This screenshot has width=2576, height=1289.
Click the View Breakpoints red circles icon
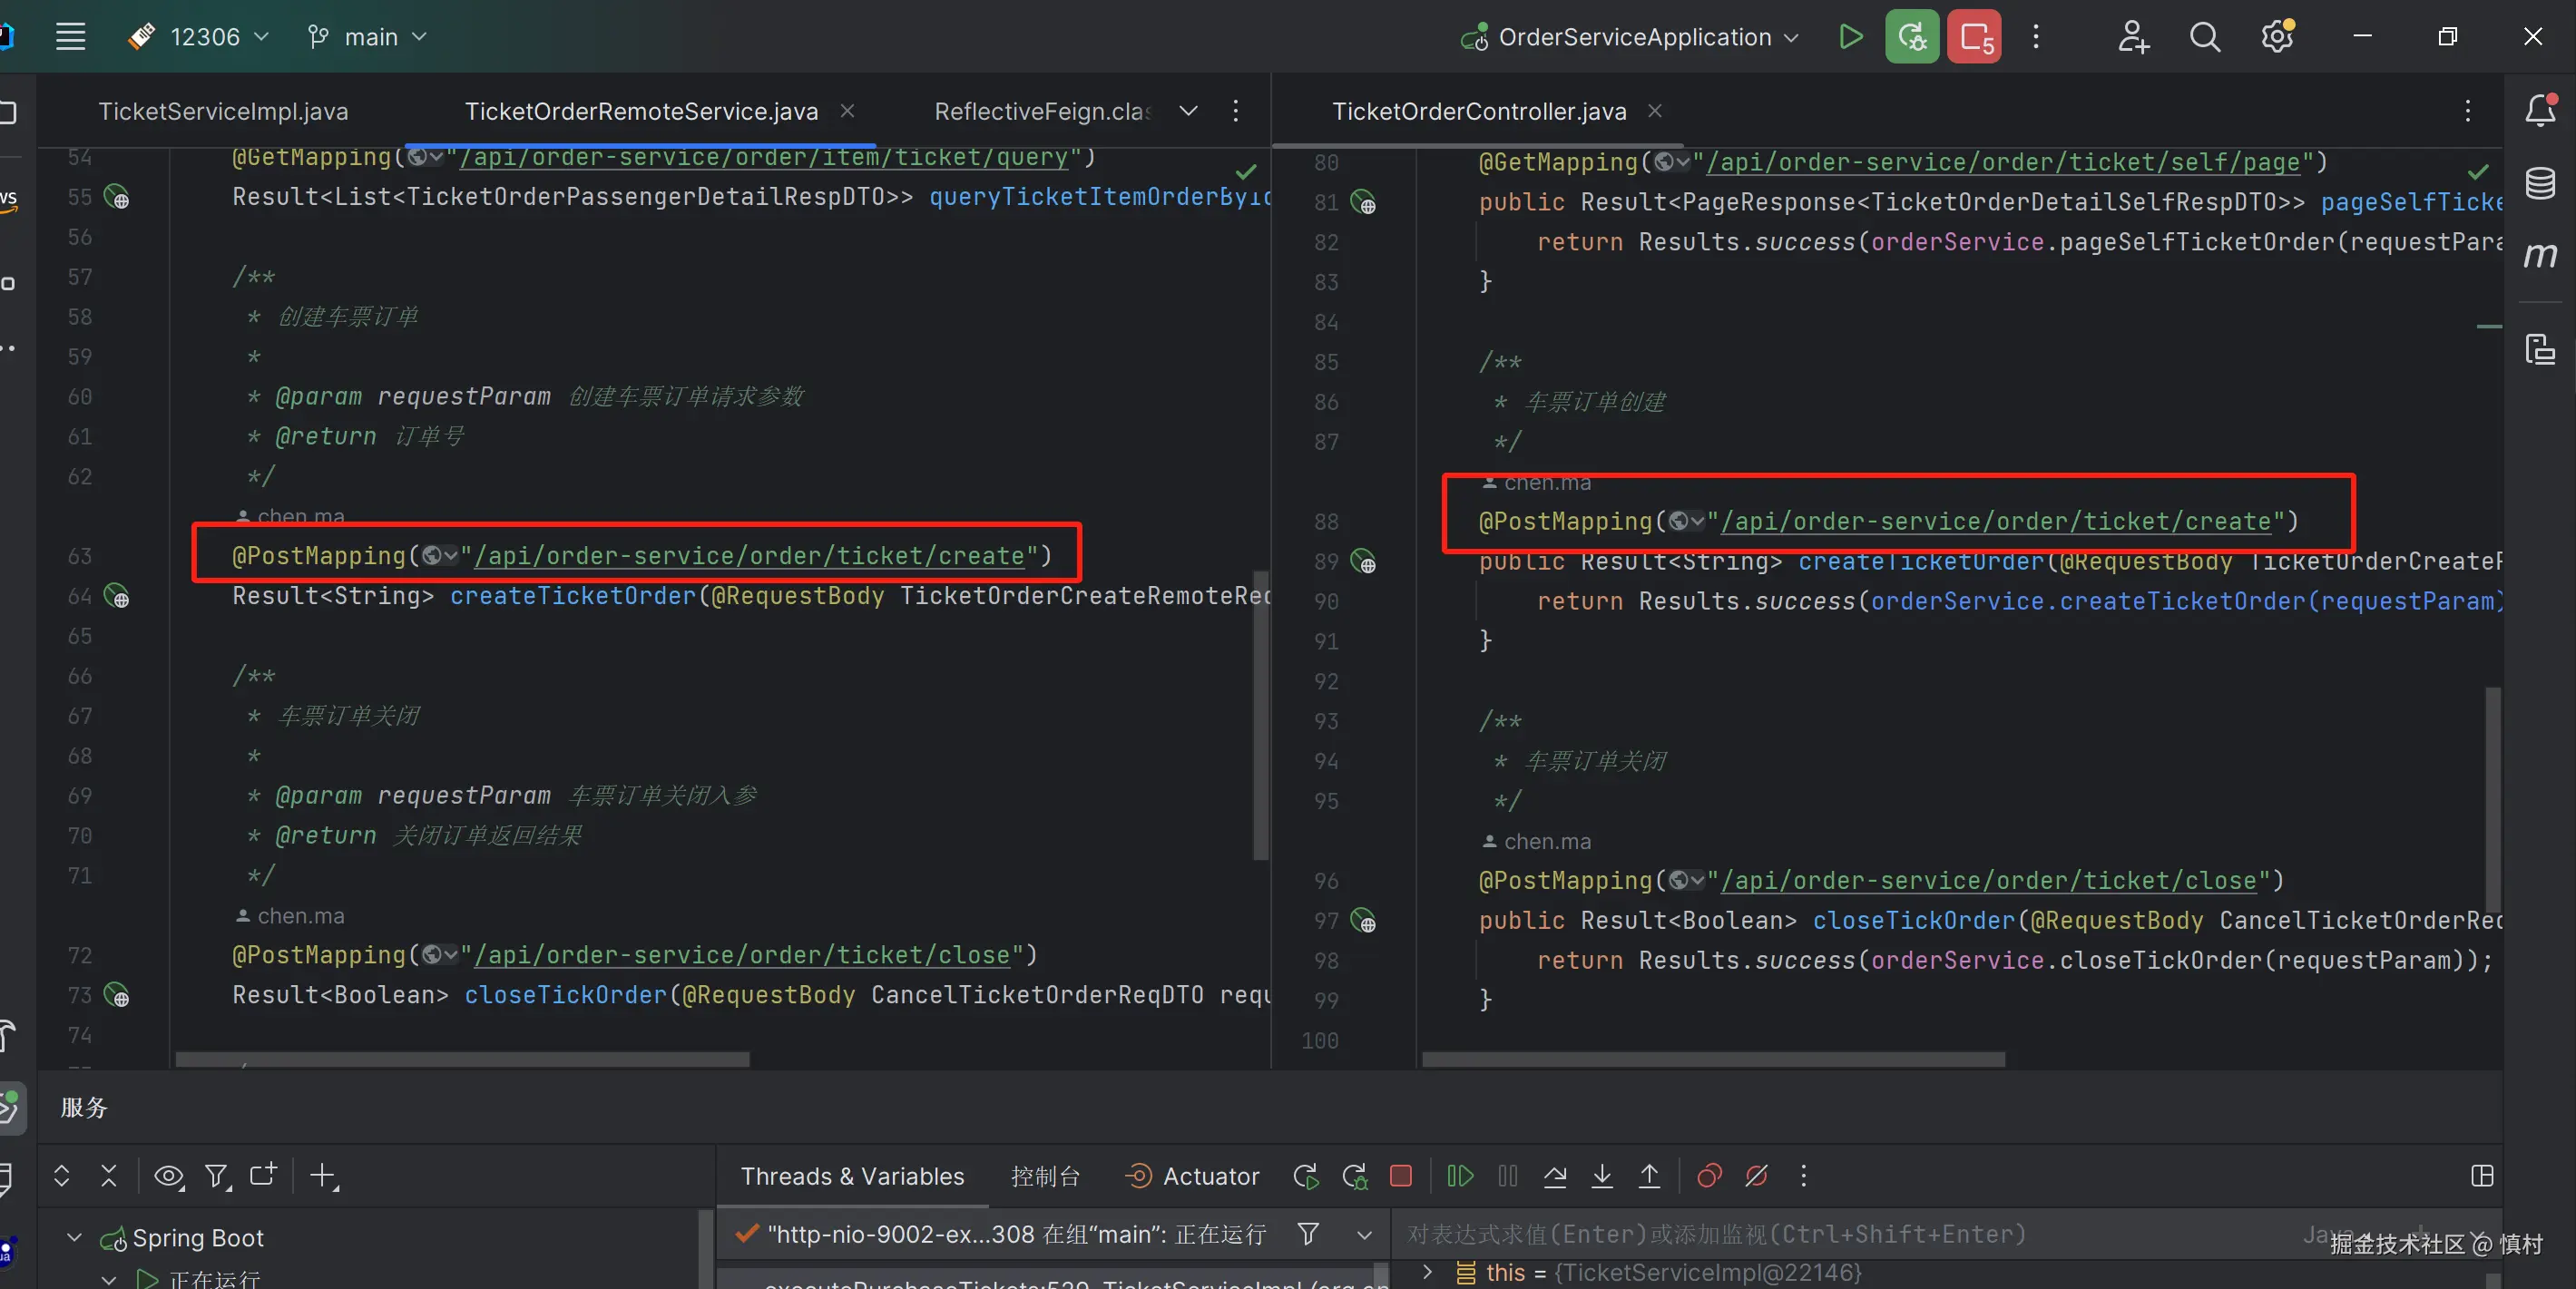[1709, 1176]
